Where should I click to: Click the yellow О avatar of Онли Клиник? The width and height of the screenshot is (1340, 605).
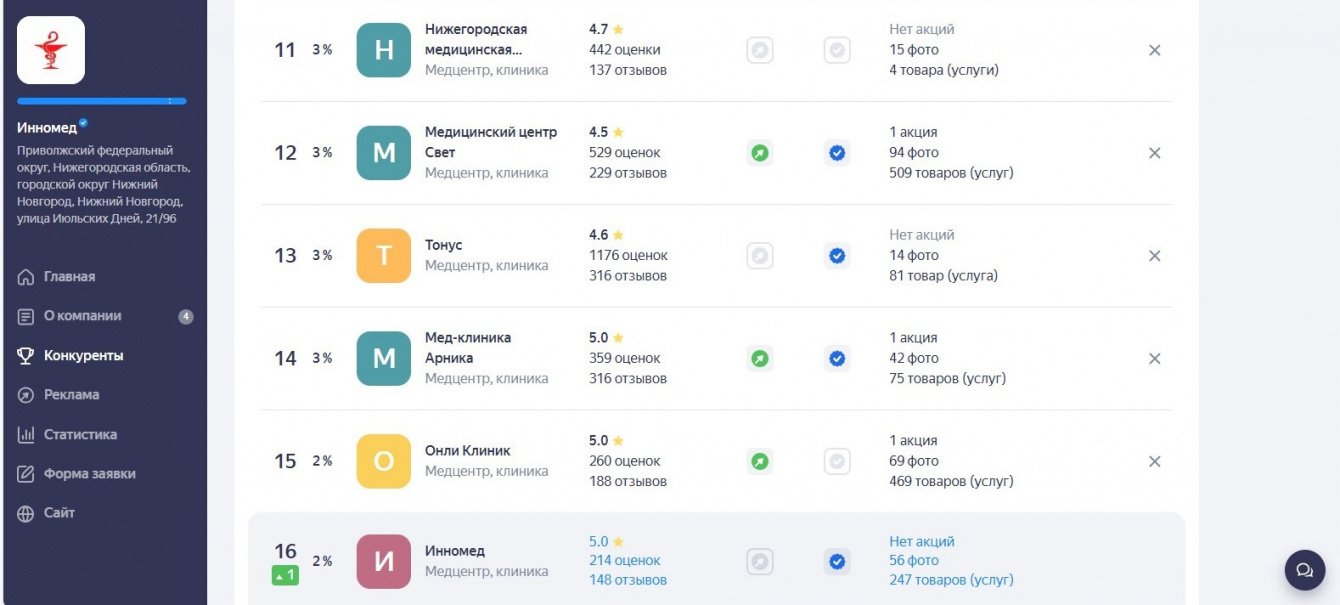[x=384, y=461]
